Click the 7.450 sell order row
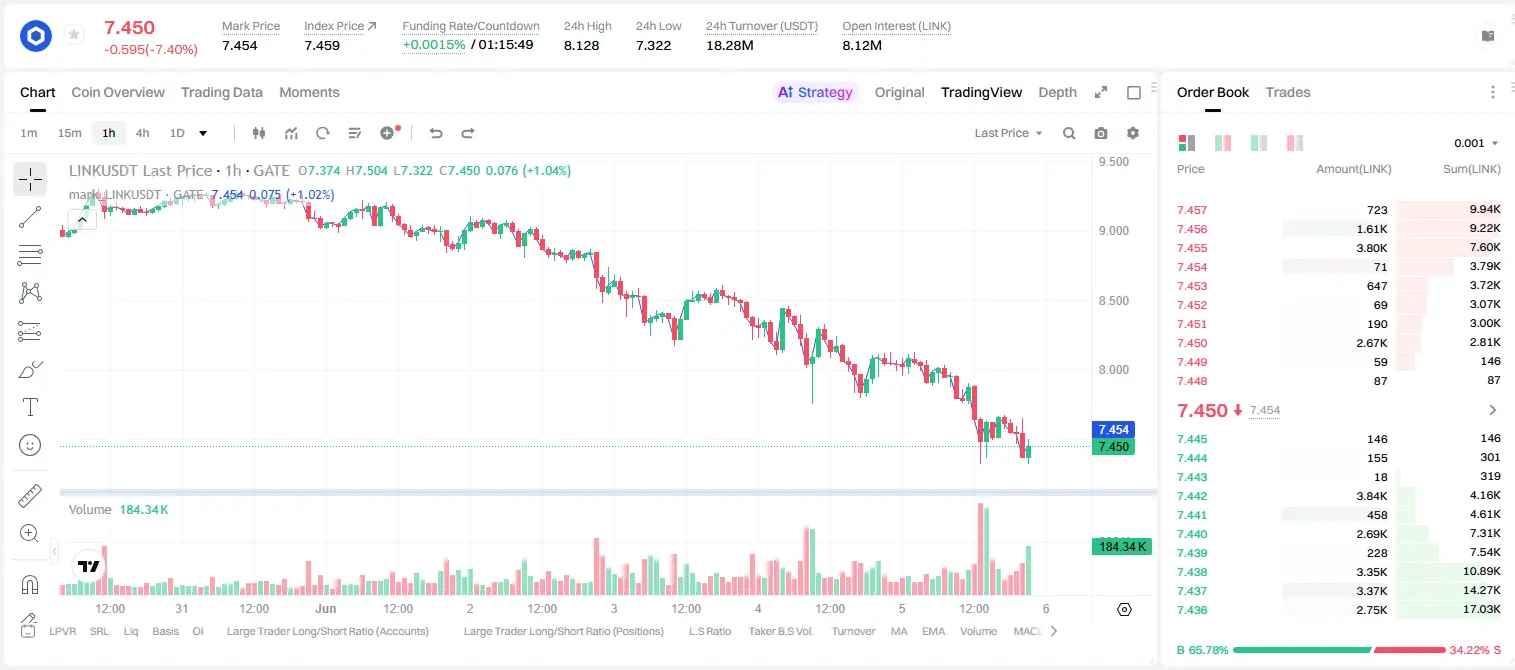This screenshot has height=670, width=1515. (x=1339, y=343)
